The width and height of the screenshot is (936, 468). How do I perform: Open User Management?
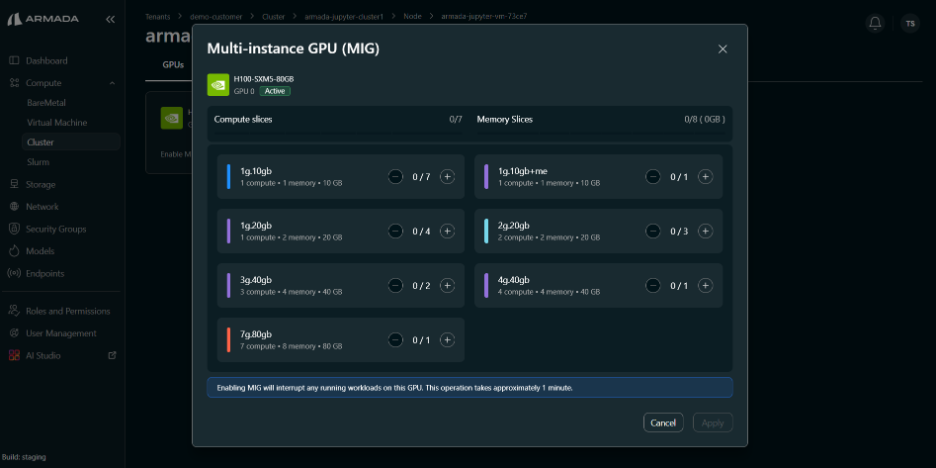[x=61, y=333]
